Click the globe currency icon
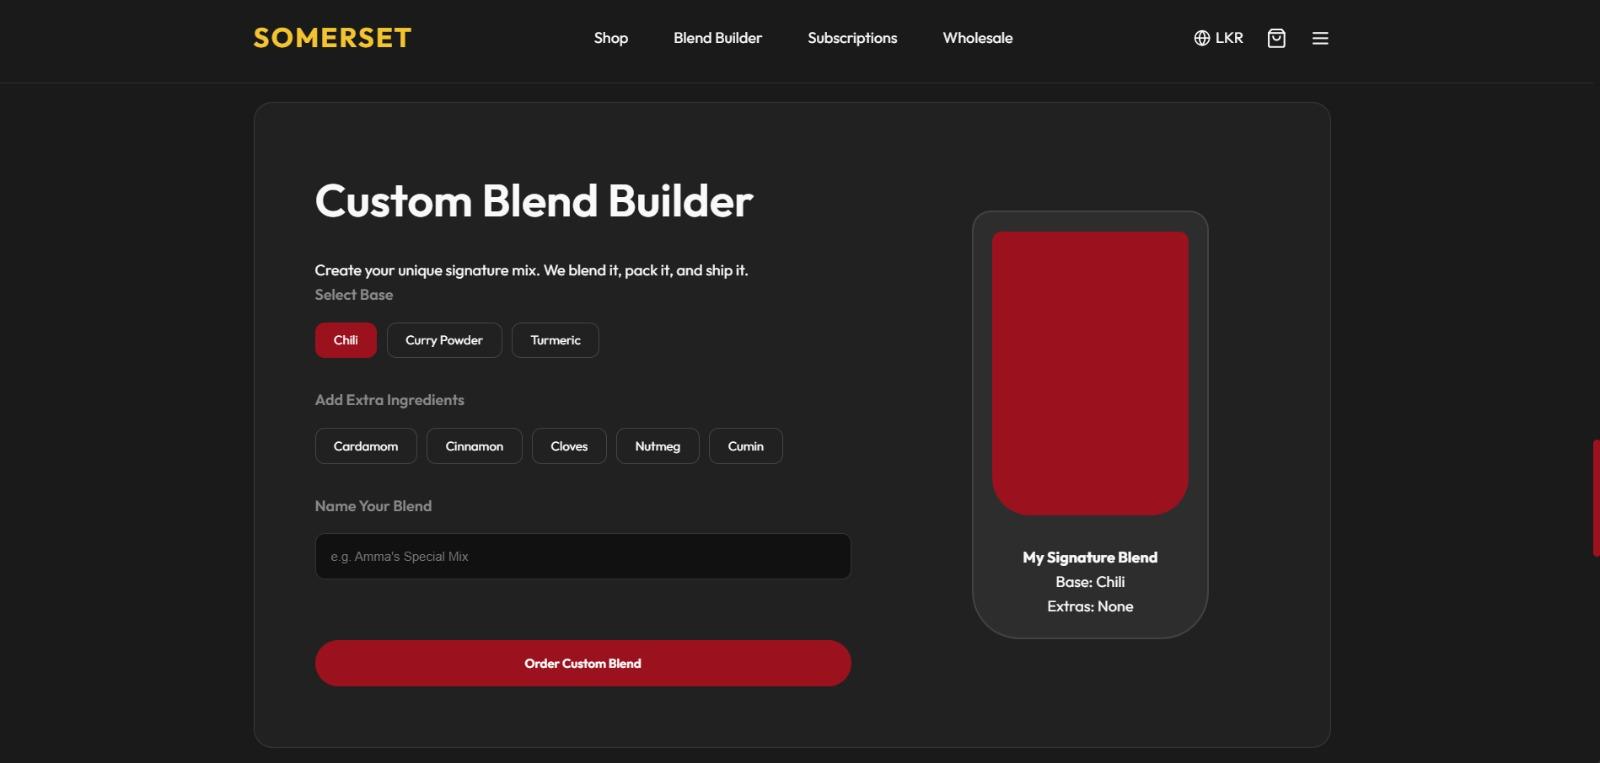 click(x=1202, y=38)
